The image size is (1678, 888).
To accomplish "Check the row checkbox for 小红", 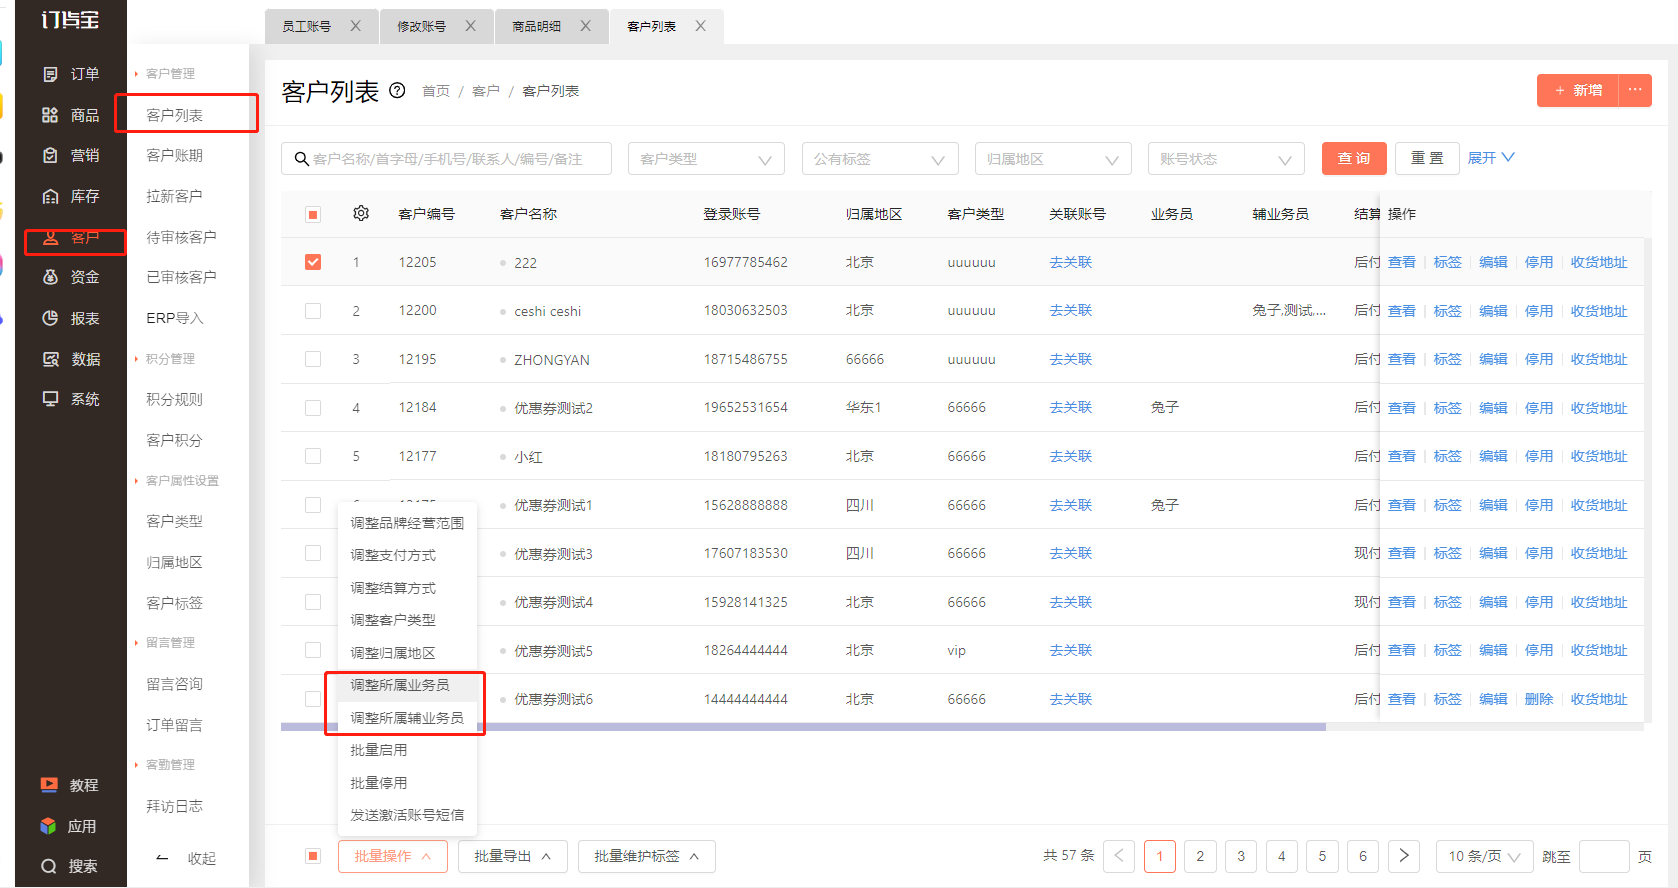I will [x=313, y=456].
